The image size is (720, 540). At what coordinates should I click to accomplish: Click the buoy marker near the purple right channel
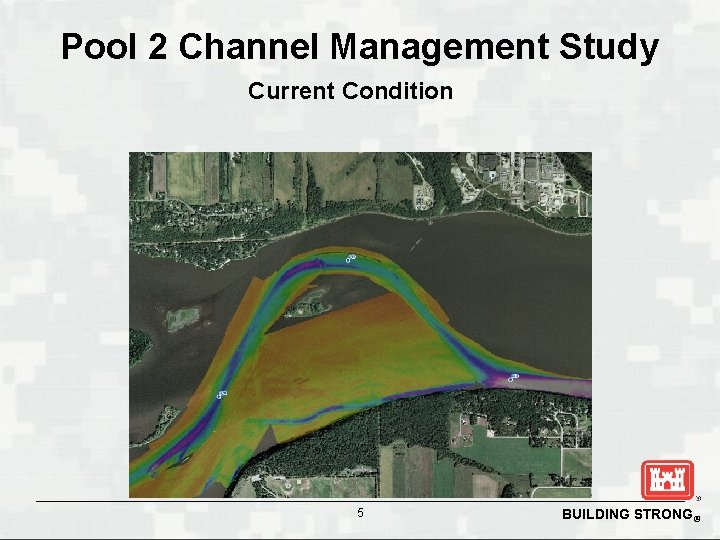513,377
